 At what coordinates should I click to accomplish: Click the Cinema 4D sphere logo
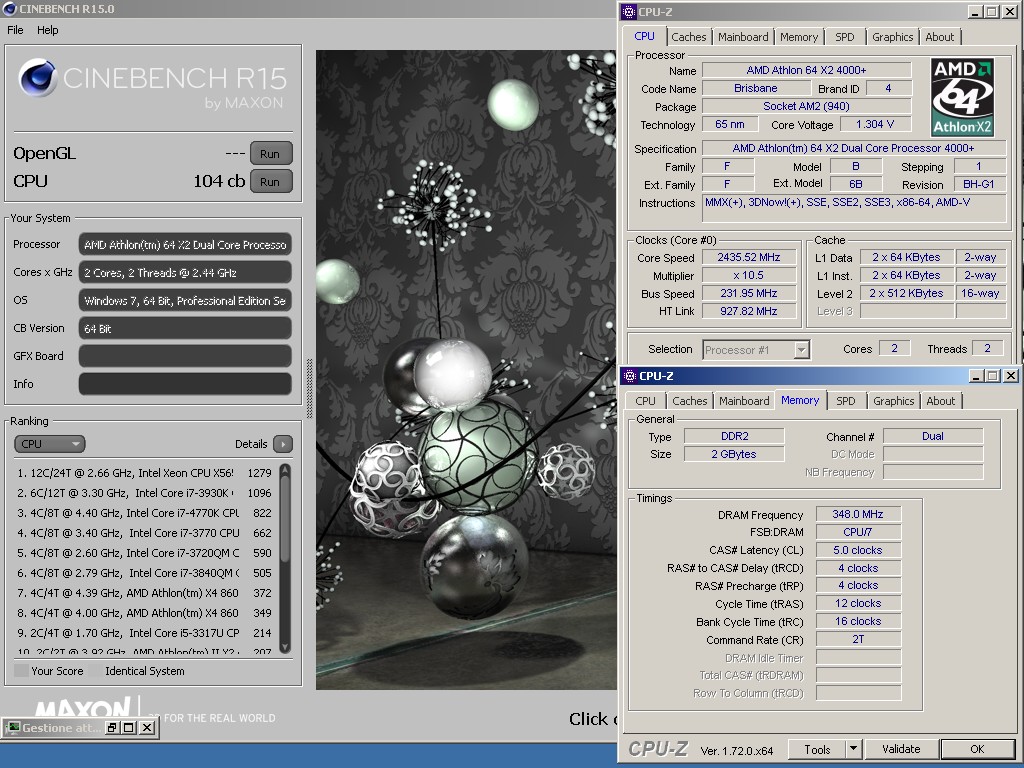[x=38, y=77]
